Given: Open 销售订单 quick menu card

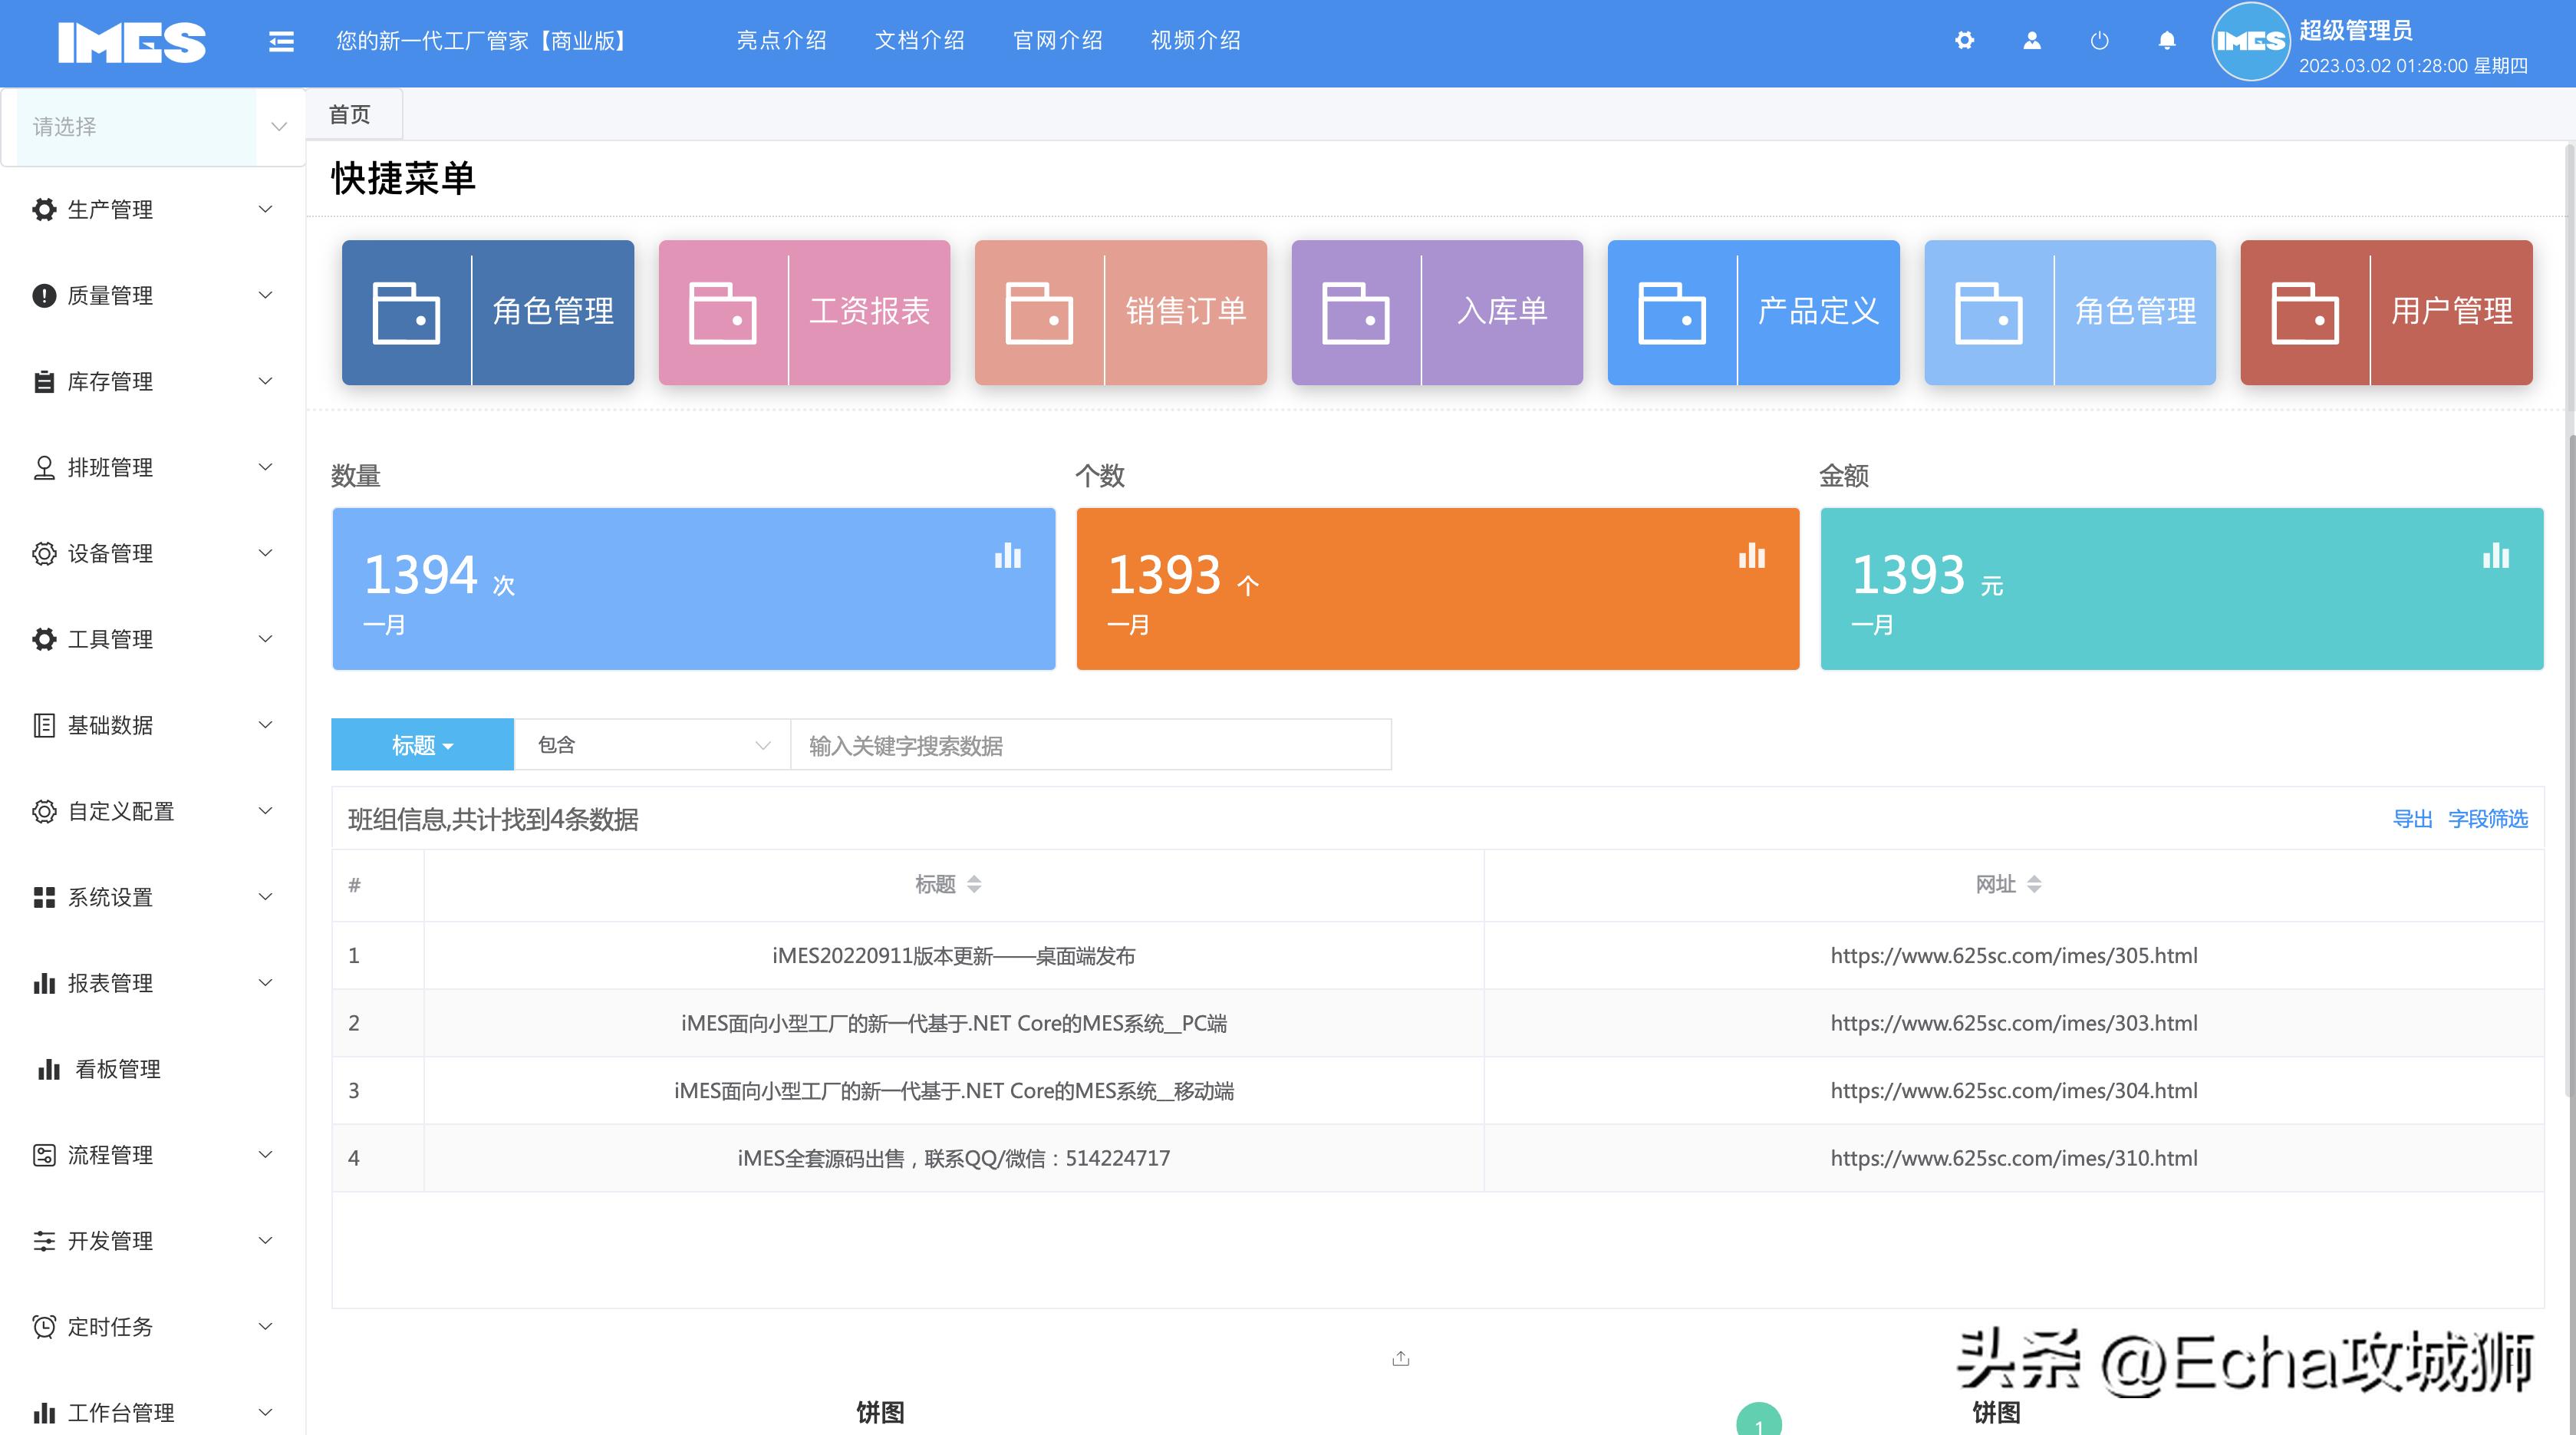Looking at the screenshot, I should [x=1120, y=312].
